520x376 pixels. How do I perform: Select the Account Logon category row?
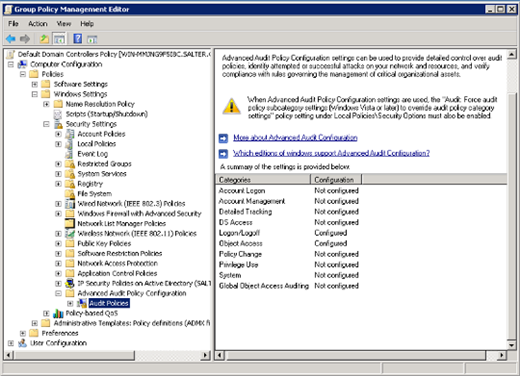(289, 191)
